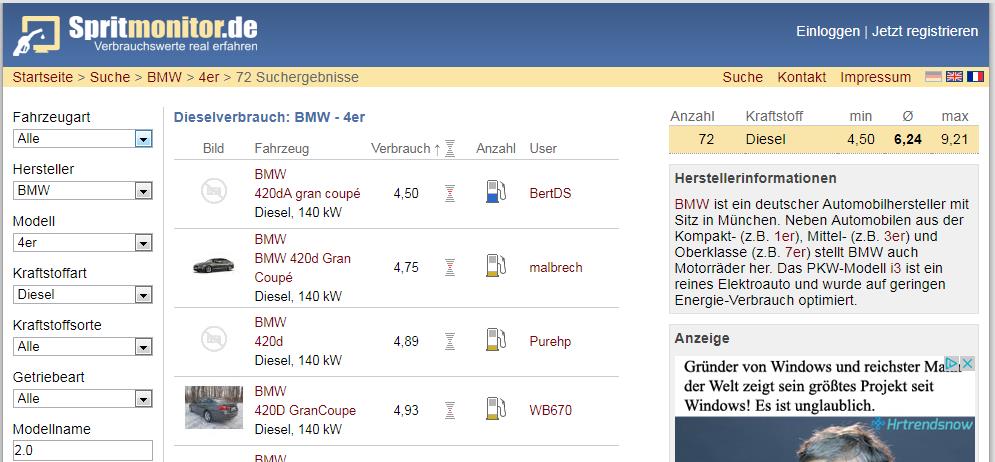Open the Kontakt menu item
Screen dimensions: 995x462
click(802, 77)
